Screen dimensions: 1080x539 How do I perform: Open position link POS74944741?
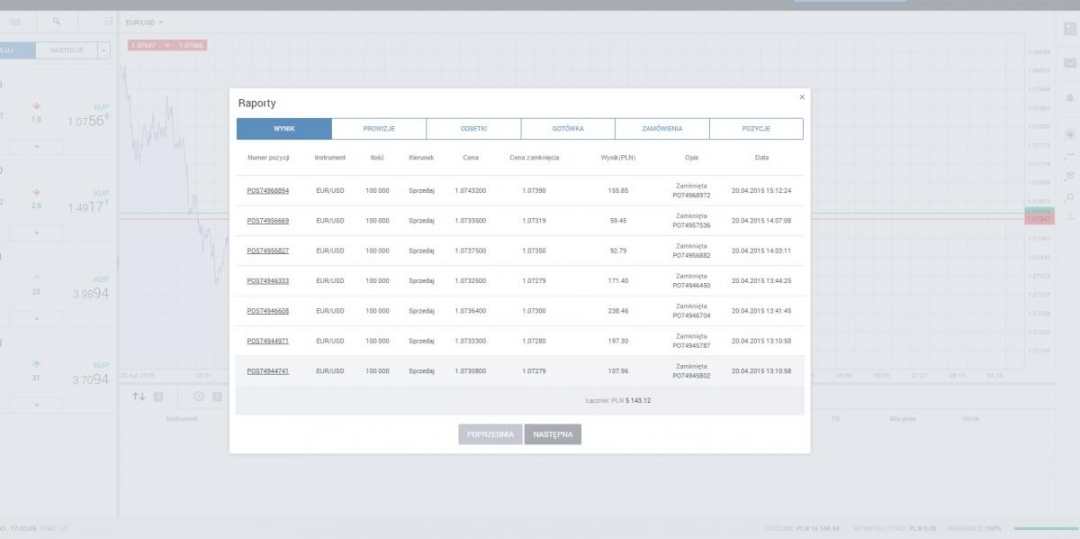click(267, 371)
